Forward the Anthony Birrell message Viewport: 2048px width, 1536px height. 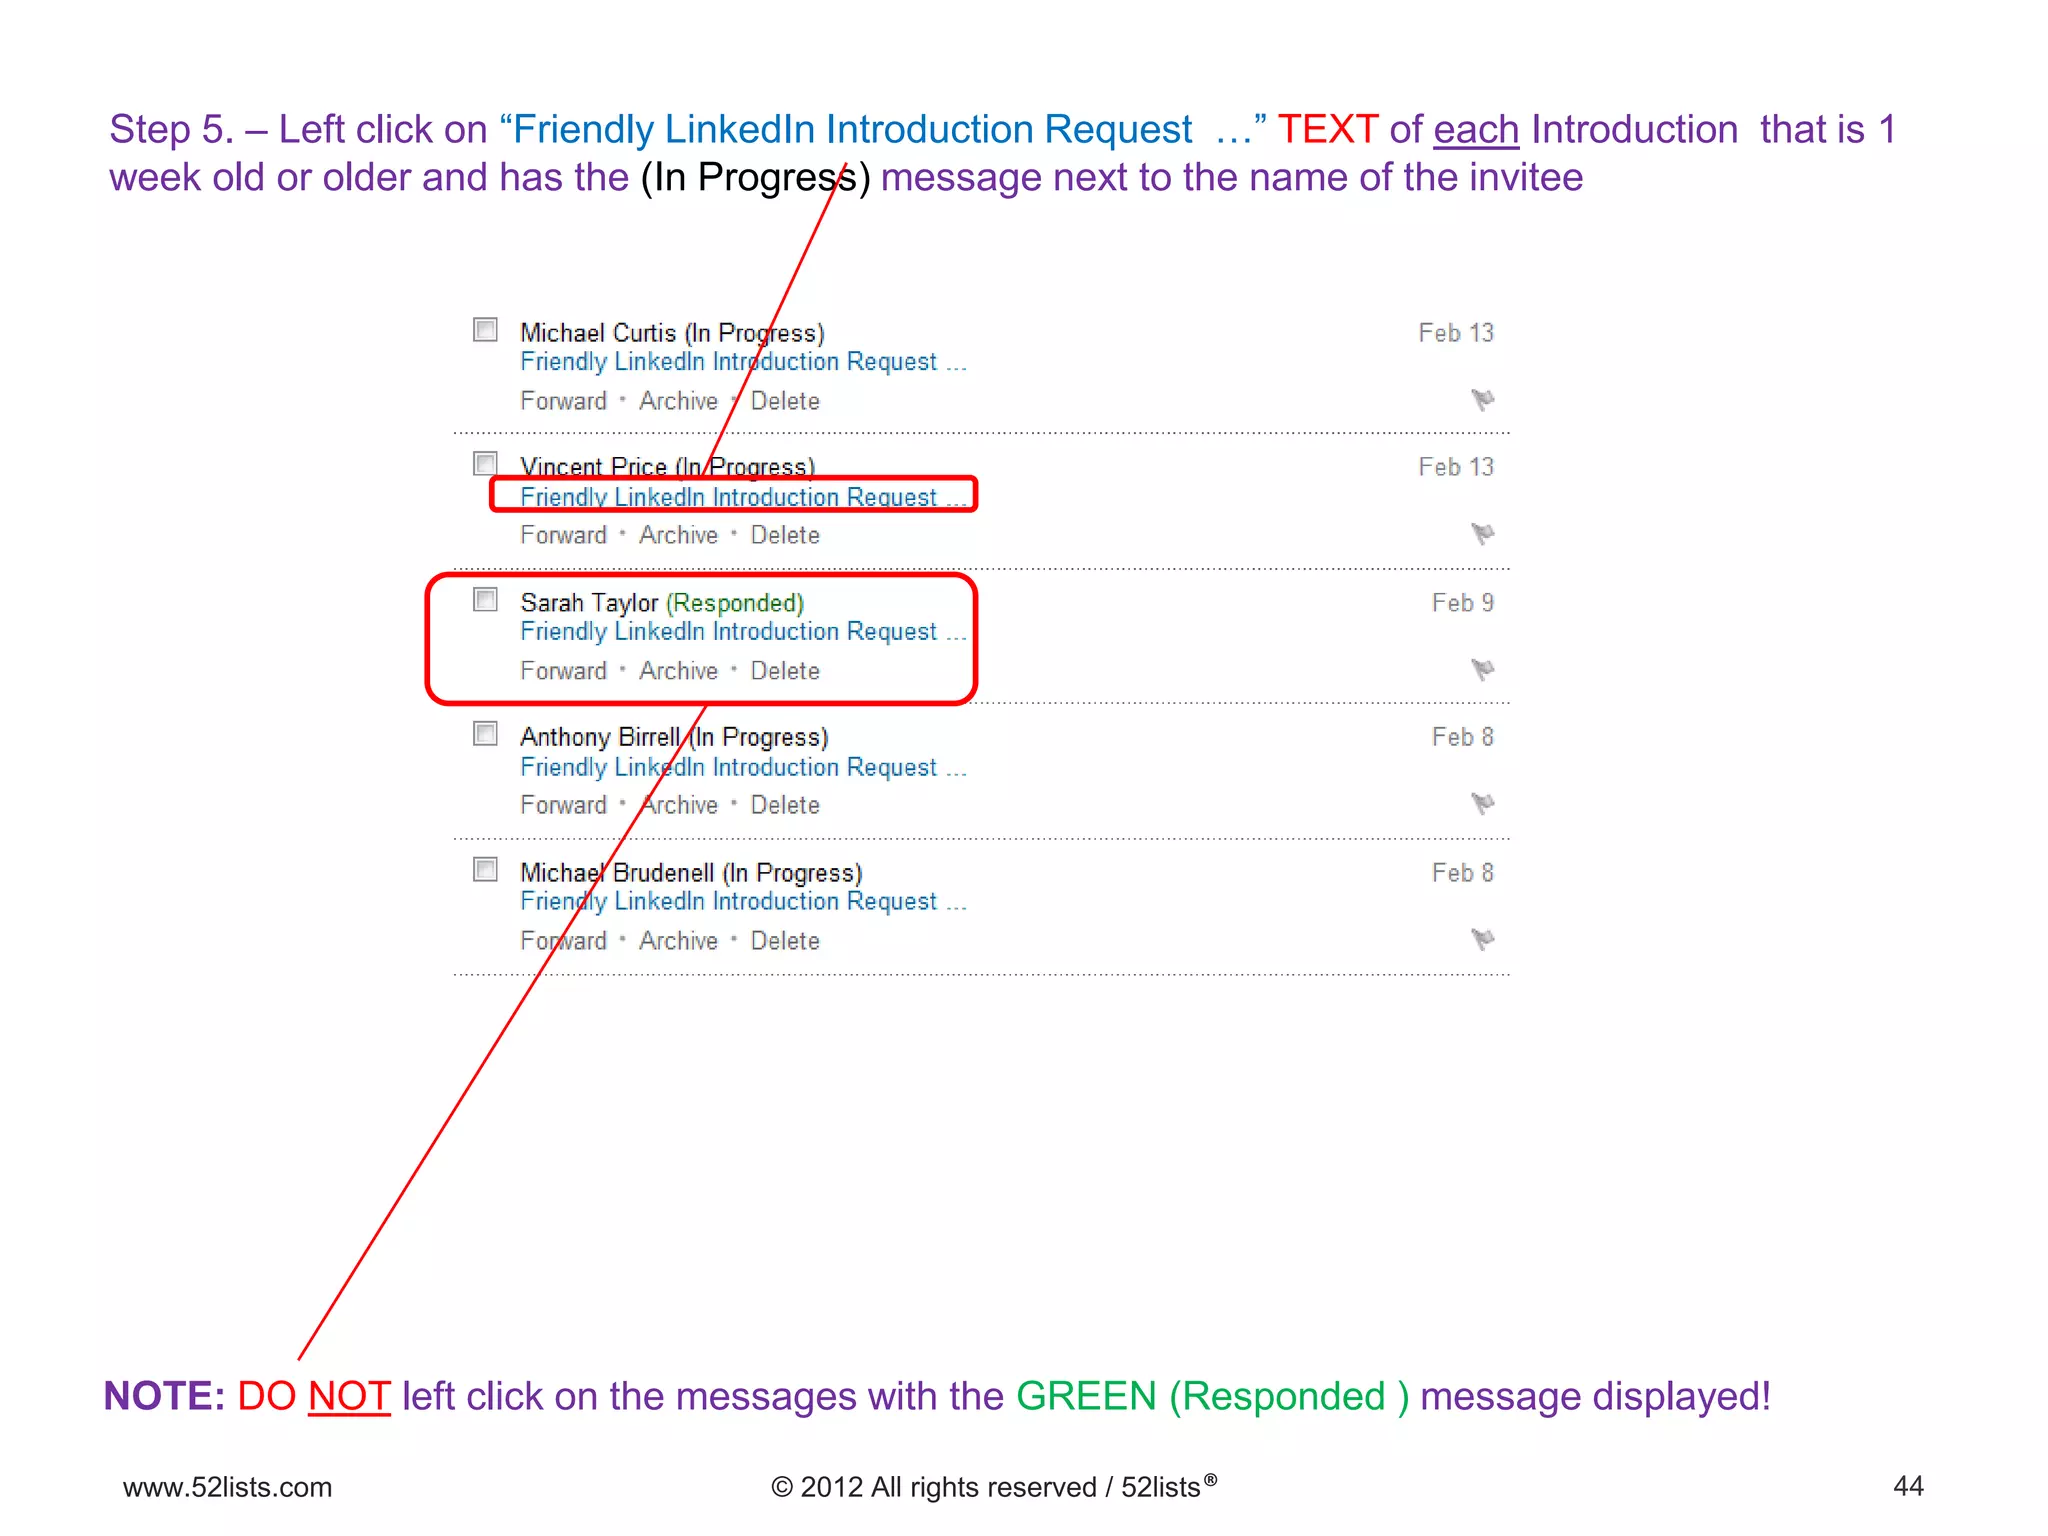563,805
